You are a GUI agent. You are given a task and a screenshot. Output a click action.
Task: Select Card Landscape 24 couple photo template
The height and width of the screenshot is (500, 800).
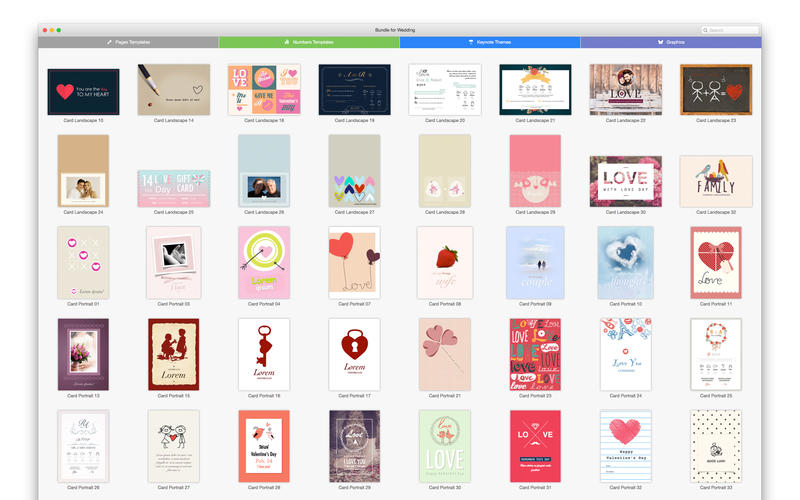click(83, 171)
